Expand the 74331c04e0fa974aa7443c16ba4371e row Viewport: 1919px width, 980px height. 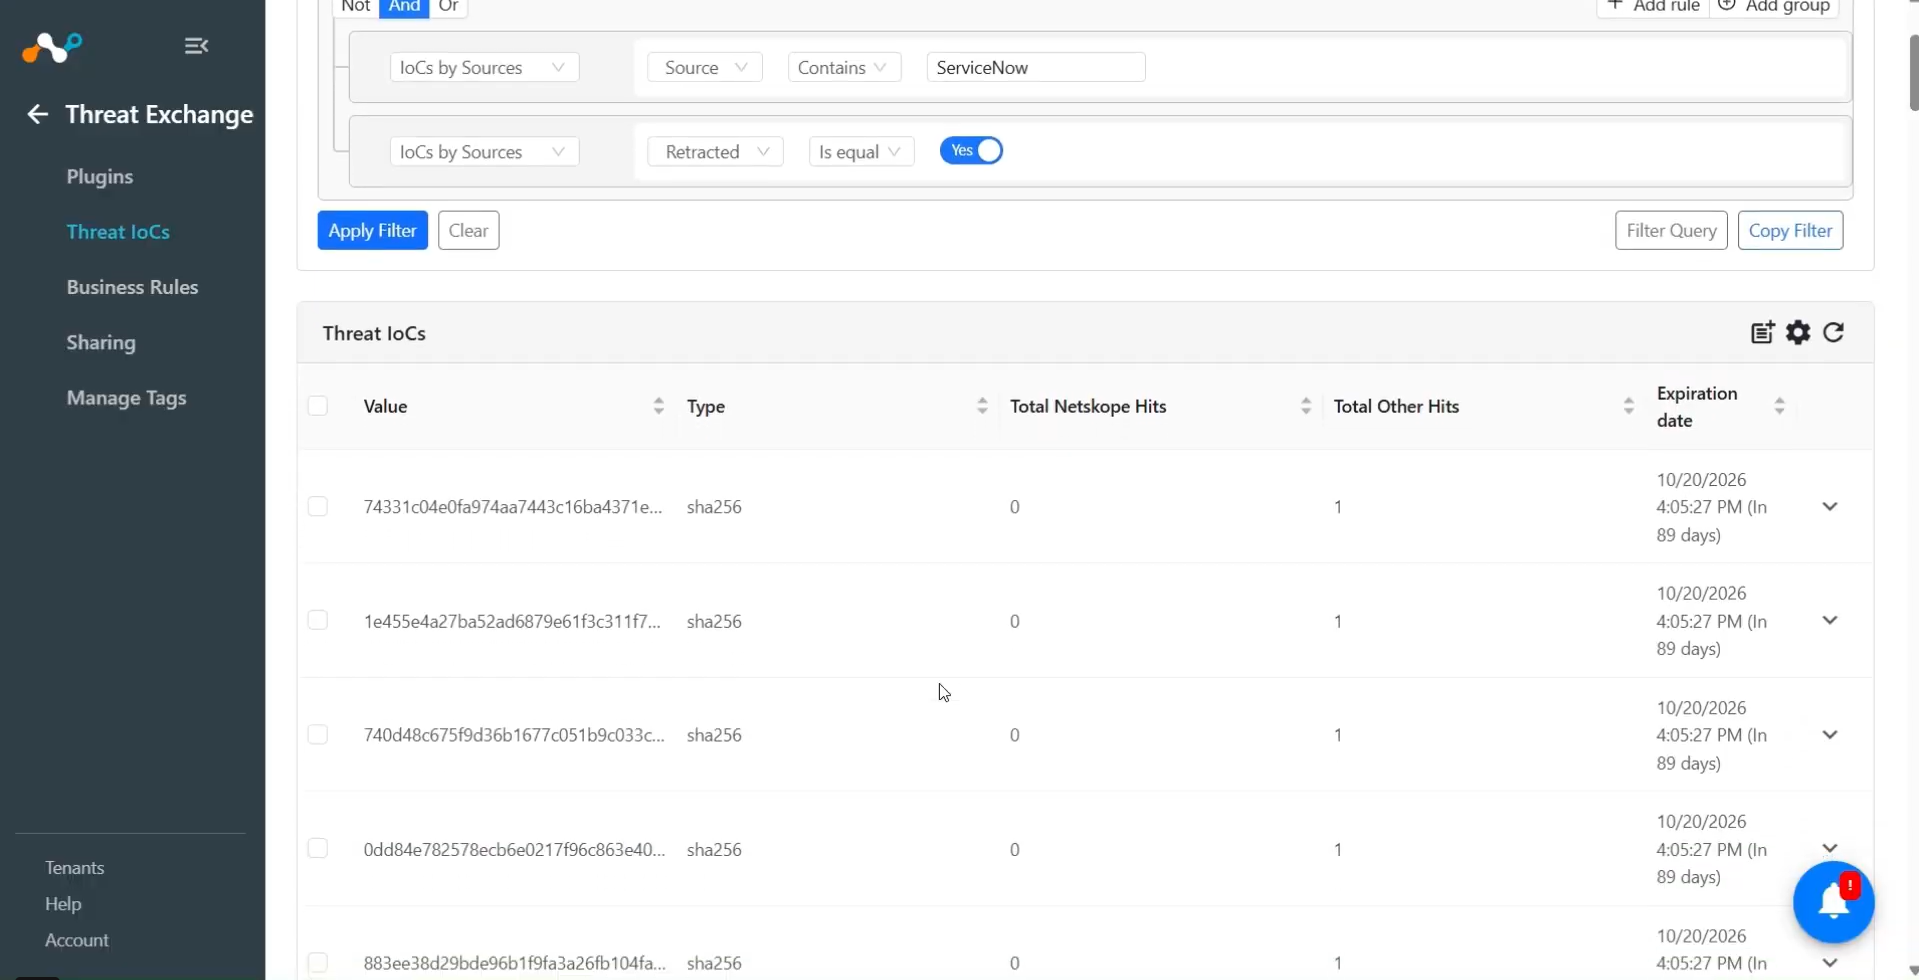1830,507
